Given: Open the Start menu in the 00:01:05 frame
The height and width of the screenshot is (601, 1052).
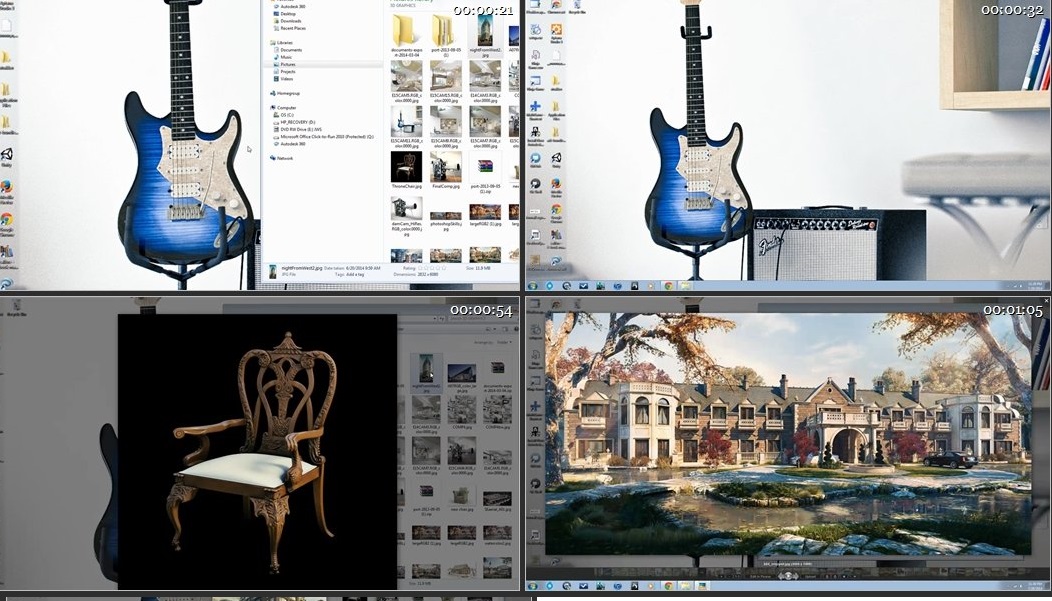Looking at the screenshot, I should click(x=533, y=586).
